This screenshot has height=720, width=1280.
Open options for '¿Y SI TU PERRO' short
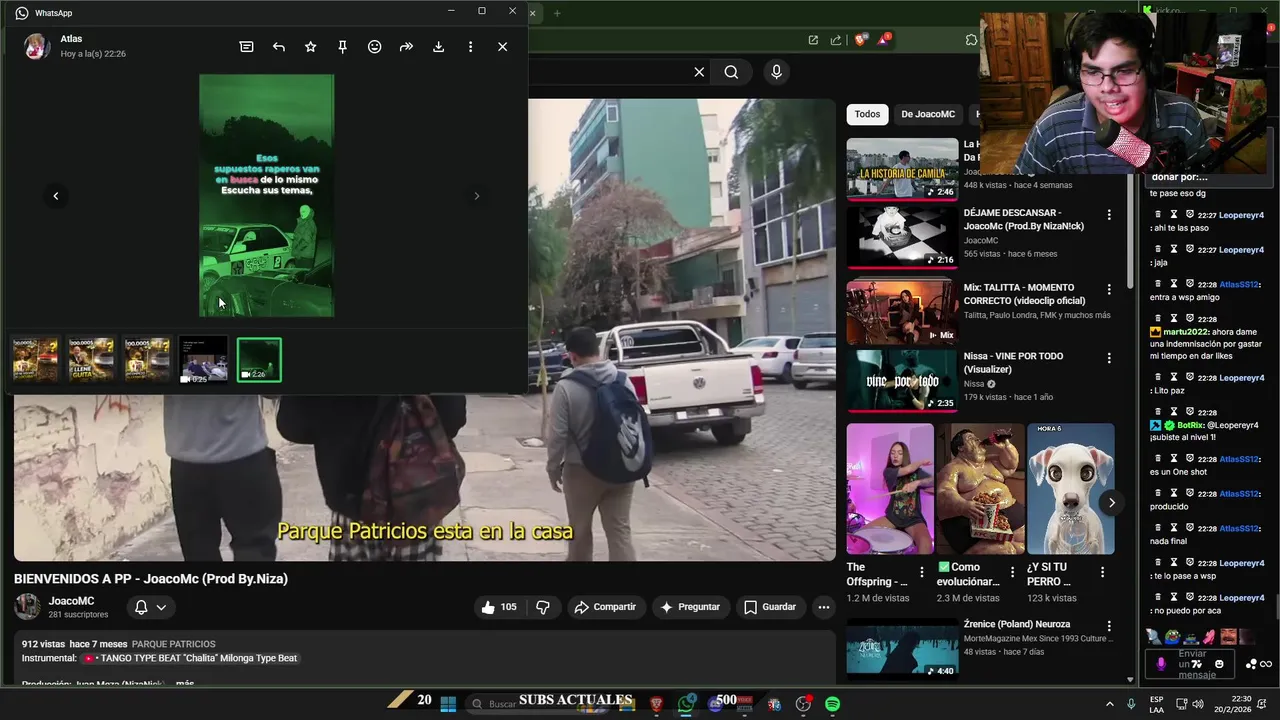point(1102,572)
